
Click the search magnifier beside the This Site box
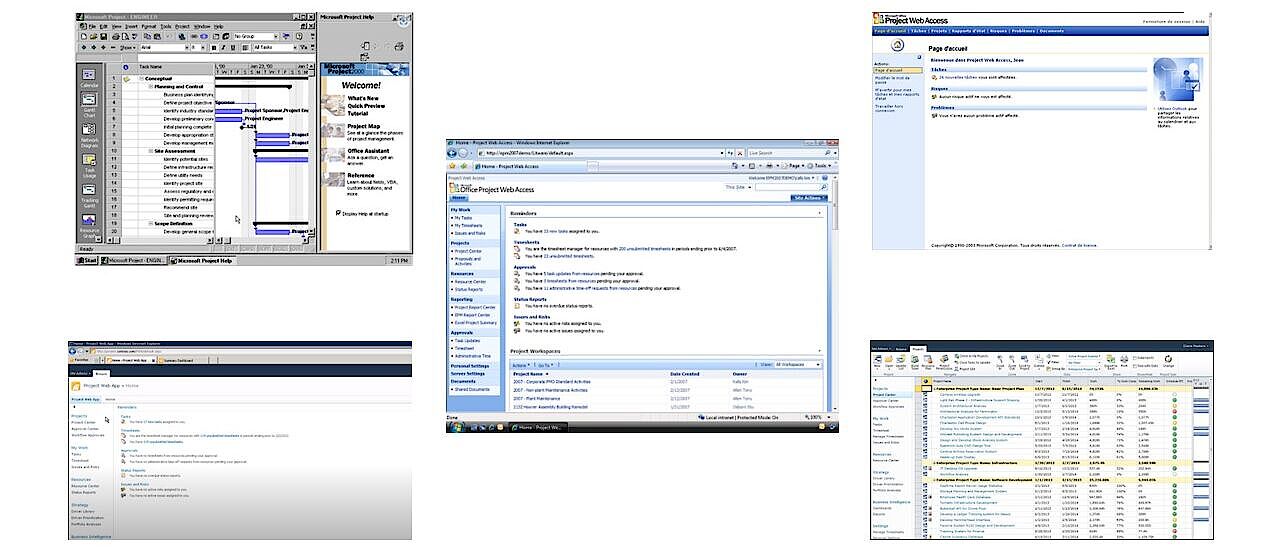824,187
